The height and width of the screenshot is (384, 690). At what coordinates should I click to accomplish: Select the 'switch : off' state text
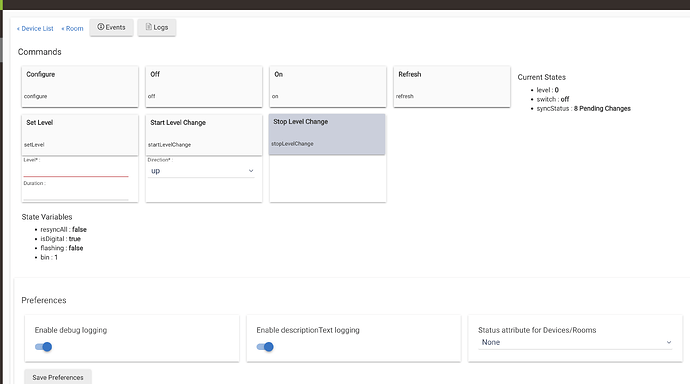coord(553,99)
